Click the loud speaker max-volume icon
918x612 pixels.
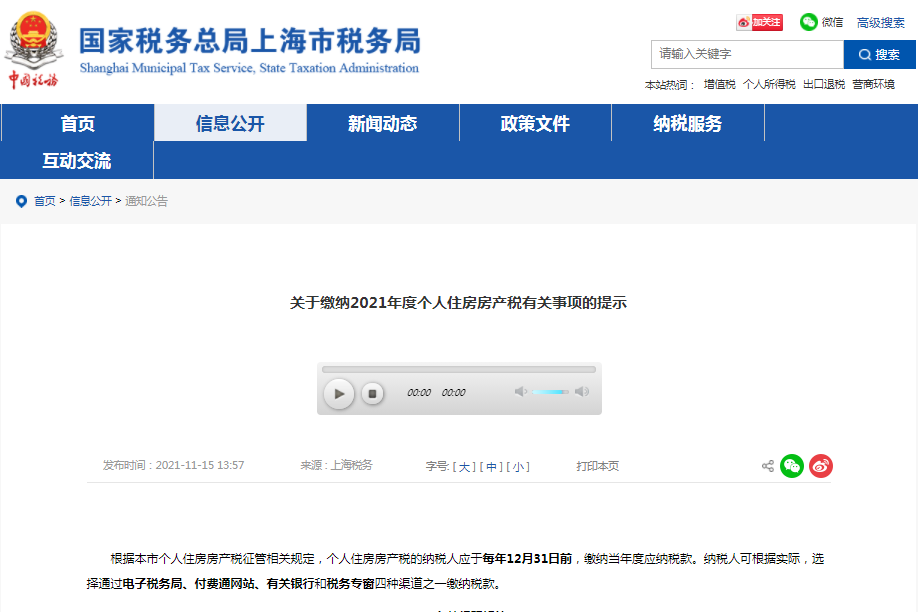tap(582, 391)
